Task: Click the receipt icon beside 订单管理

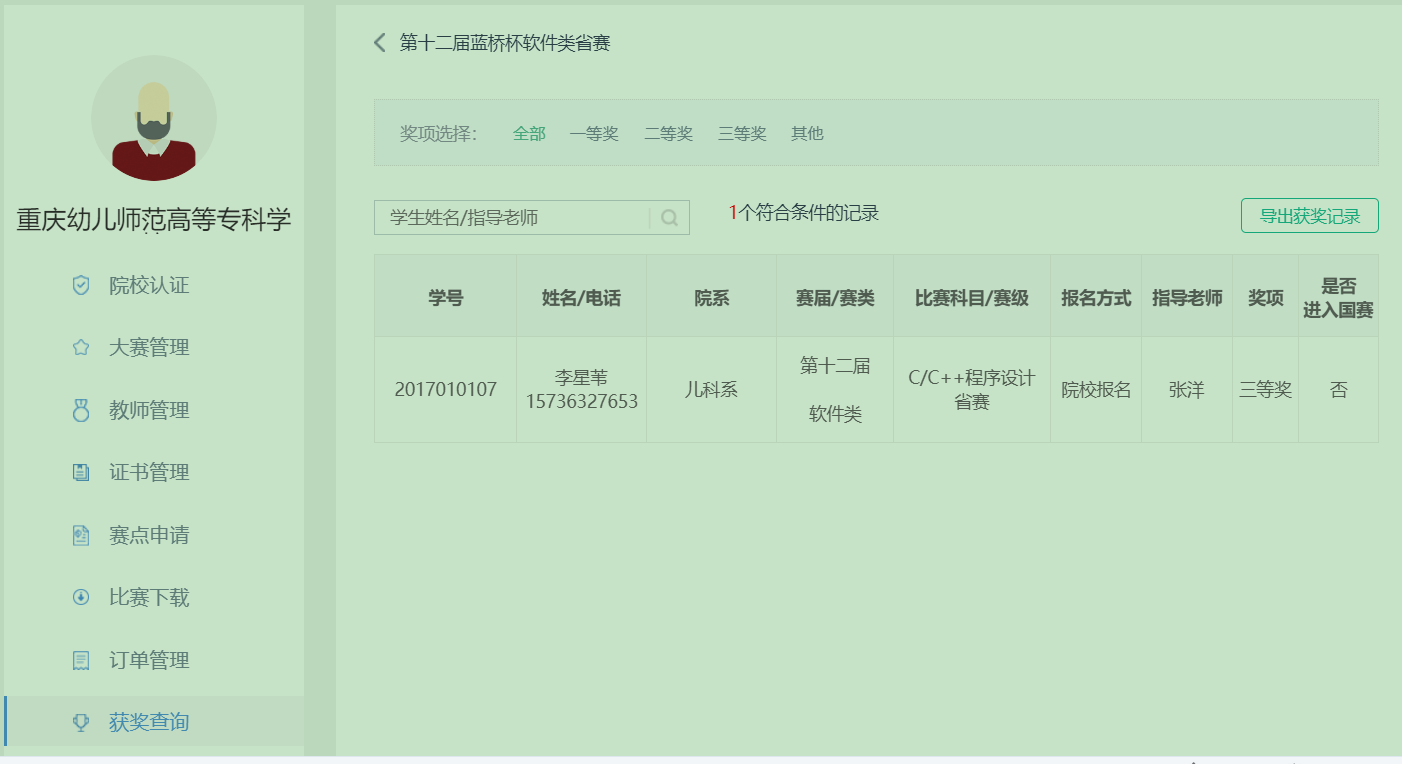Action: coord(81,660)
